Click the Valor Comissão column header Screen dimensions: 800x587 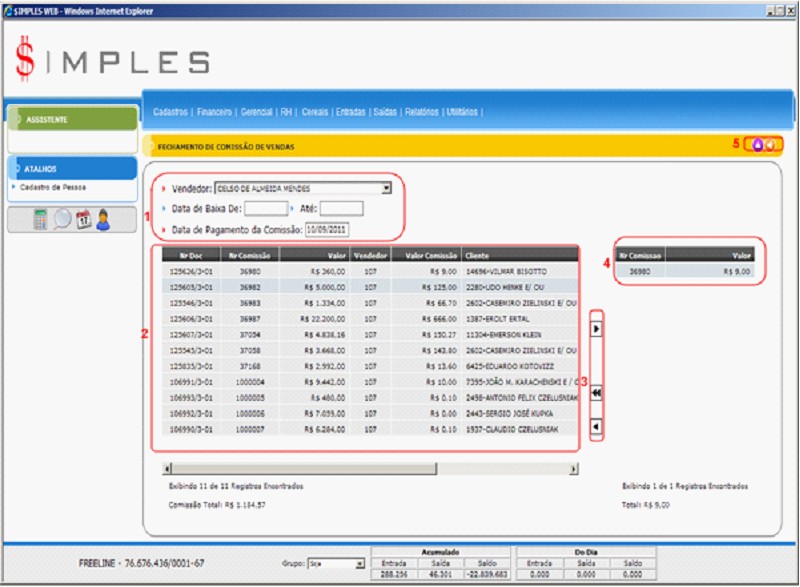click(x=426, y=256)
